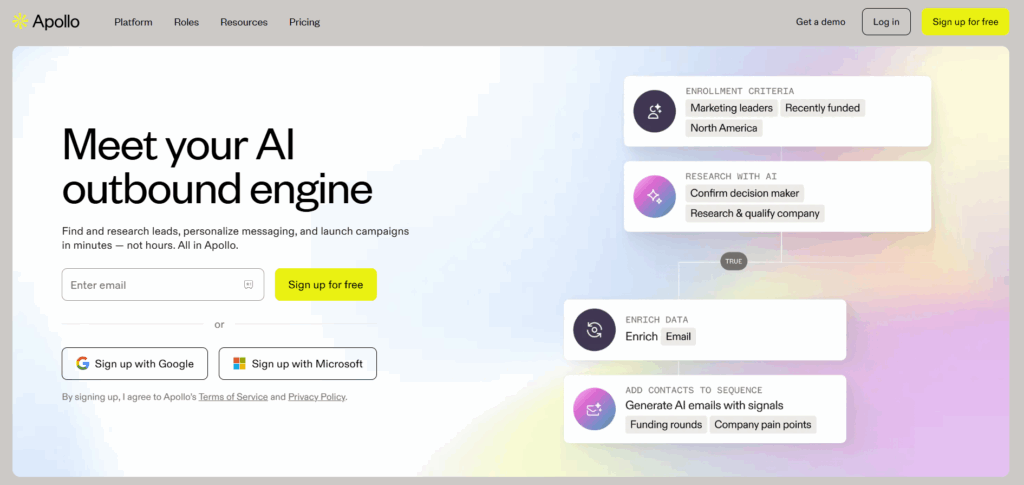Screen dimensions: 1024x485
Task: Sign up with Microsoft
Action: point(298,364)
